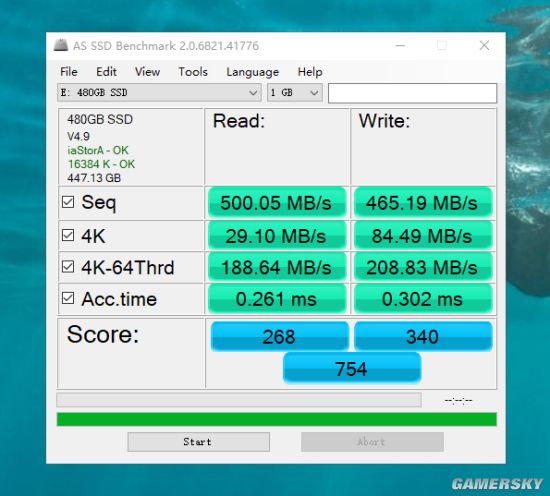Click the Start button
The image size is (550, 496).
coord(199,442)
